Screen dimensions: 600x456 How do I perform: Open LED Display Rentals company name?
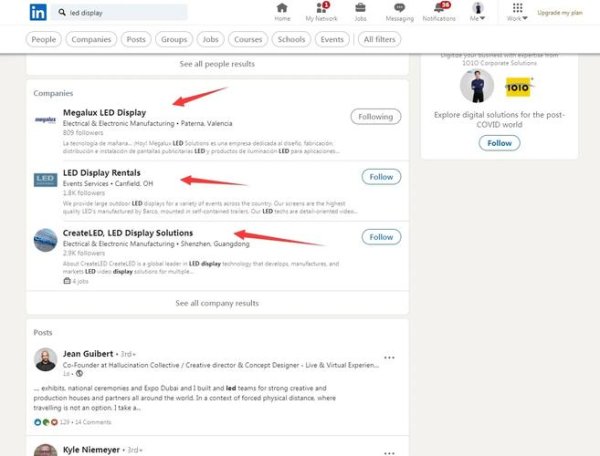point(102,173)
